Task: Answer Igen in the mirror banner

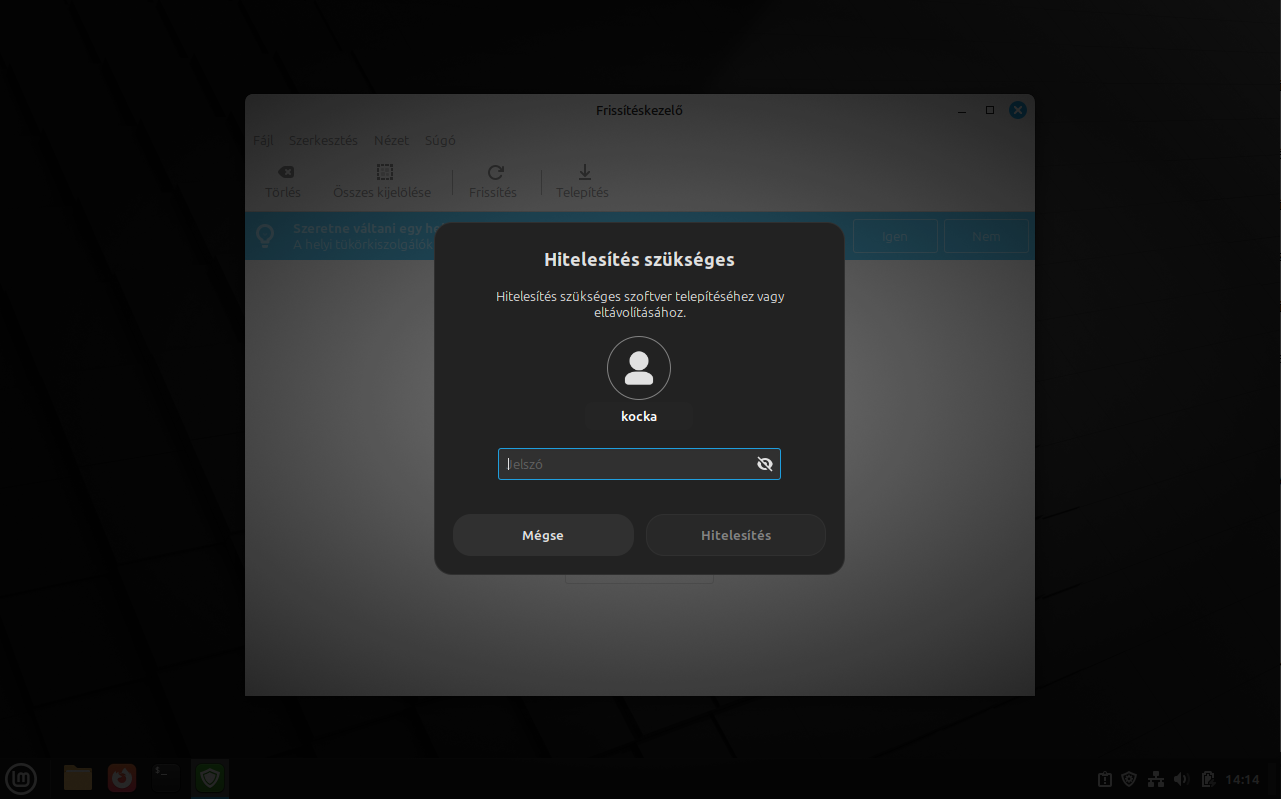Action: (x=895, y=236)
